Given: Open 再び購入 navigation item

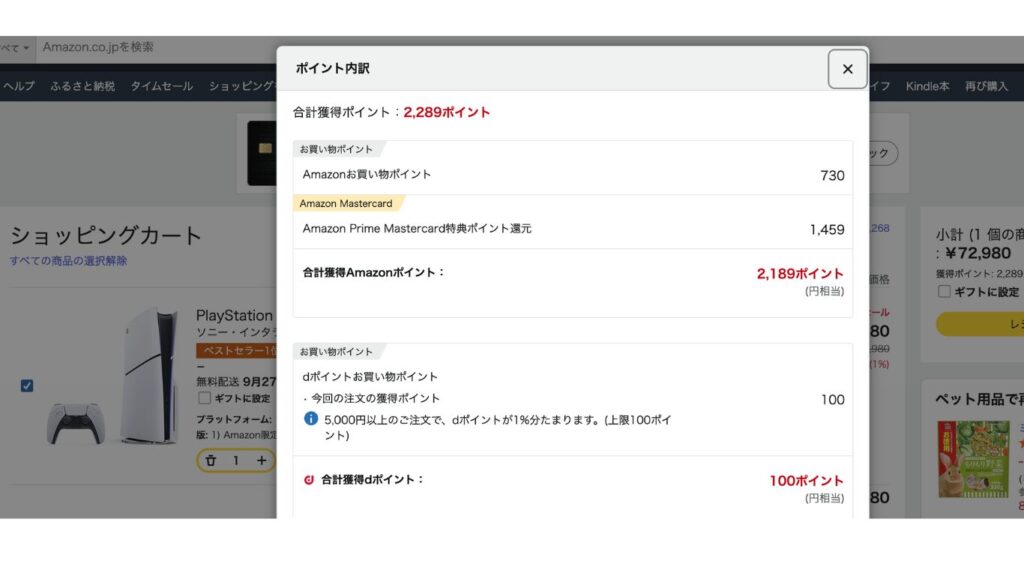Looking at the screenshot, I should [x=986, y=86].
